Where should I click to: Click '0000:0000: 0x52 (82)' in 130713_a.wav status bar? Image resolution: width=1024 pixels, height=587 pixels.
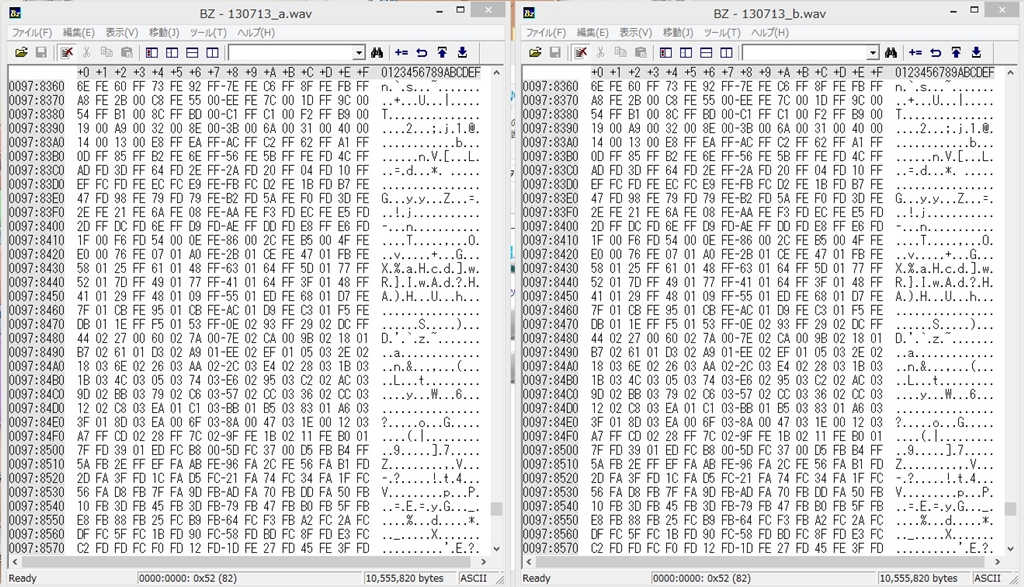pyautogui.click(x=188, y=578)
